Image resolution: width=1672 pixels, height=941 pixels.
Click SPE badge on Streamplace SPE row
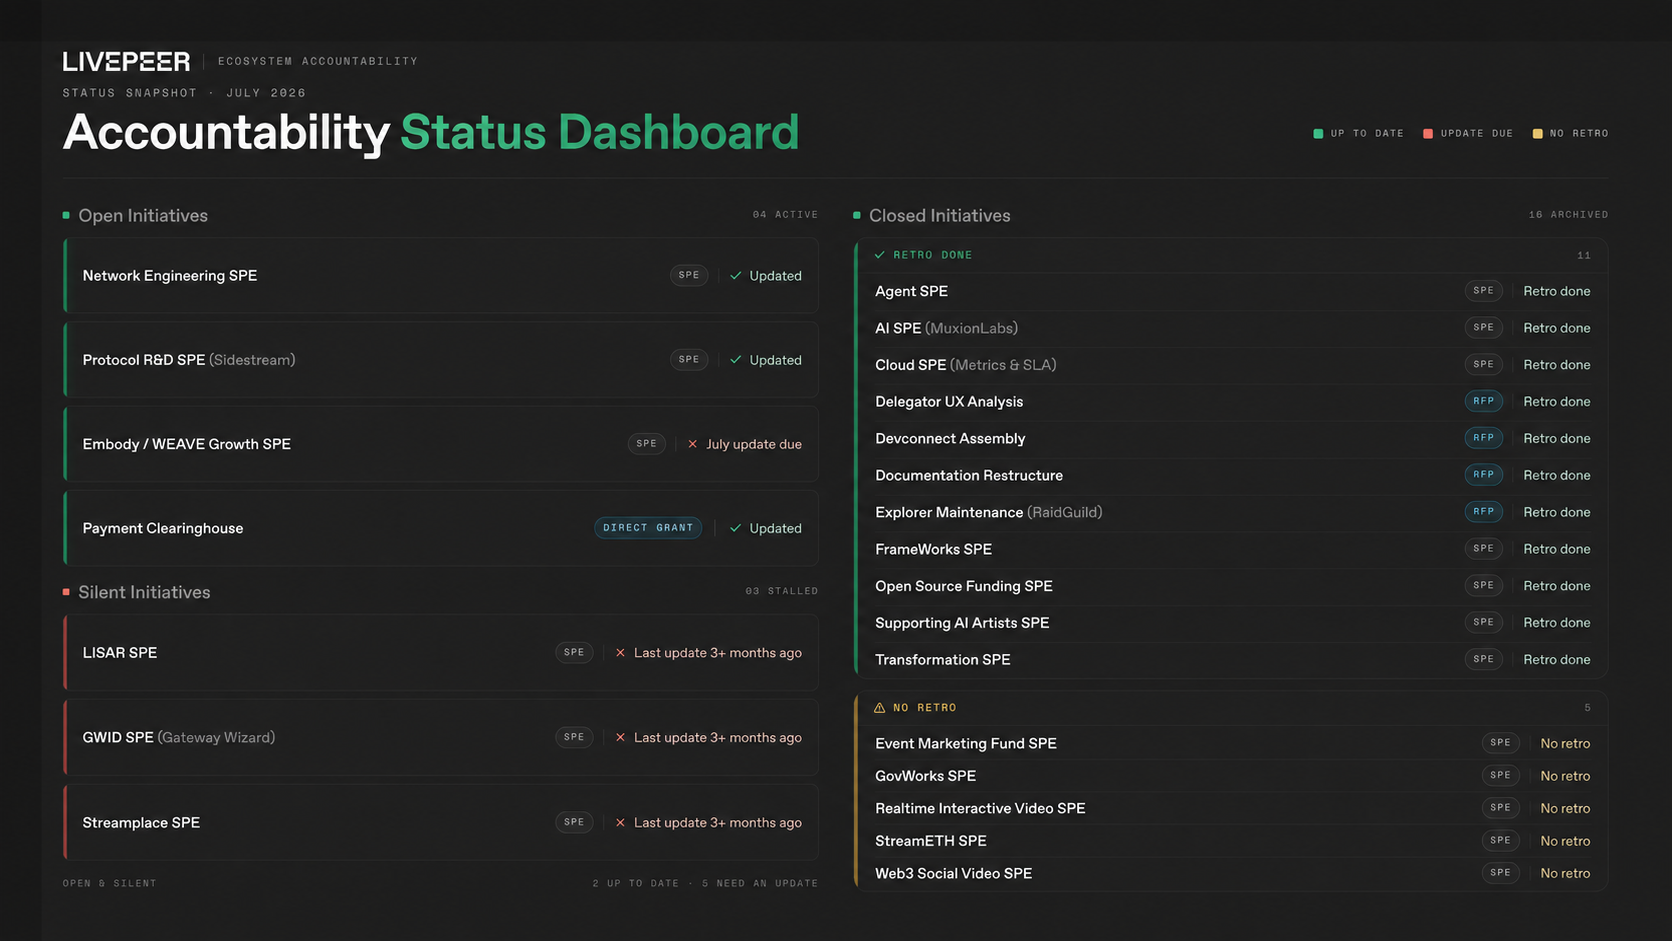574,822
